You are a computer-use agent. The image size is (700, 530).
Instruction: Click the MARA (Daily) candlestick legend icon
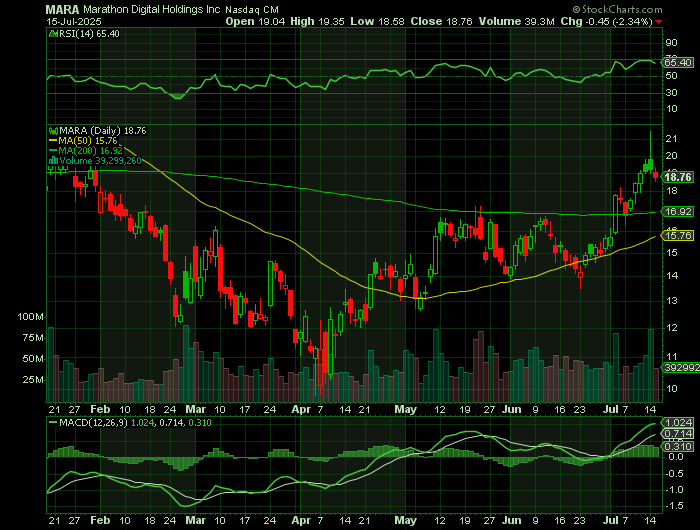click(x=53, y=131)
